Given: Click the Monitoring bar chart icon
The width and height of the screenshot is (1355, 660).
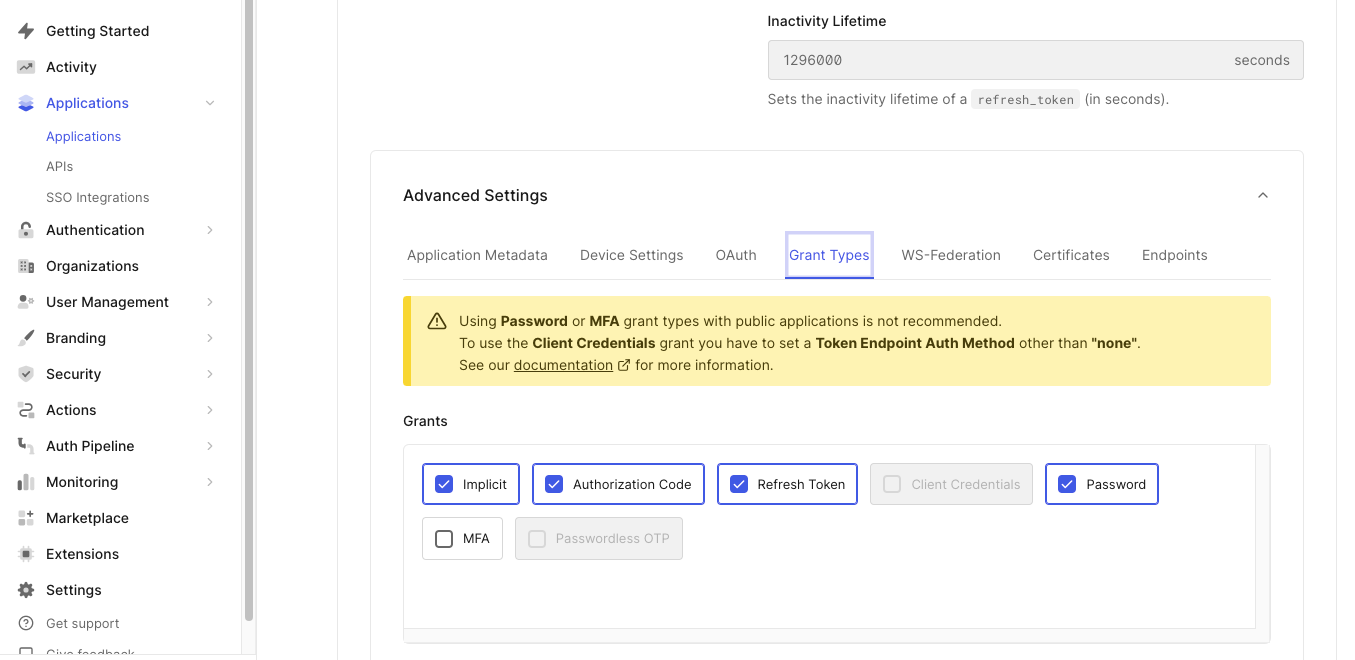Looking at the screenshot, I should click(x=26, y=482).
